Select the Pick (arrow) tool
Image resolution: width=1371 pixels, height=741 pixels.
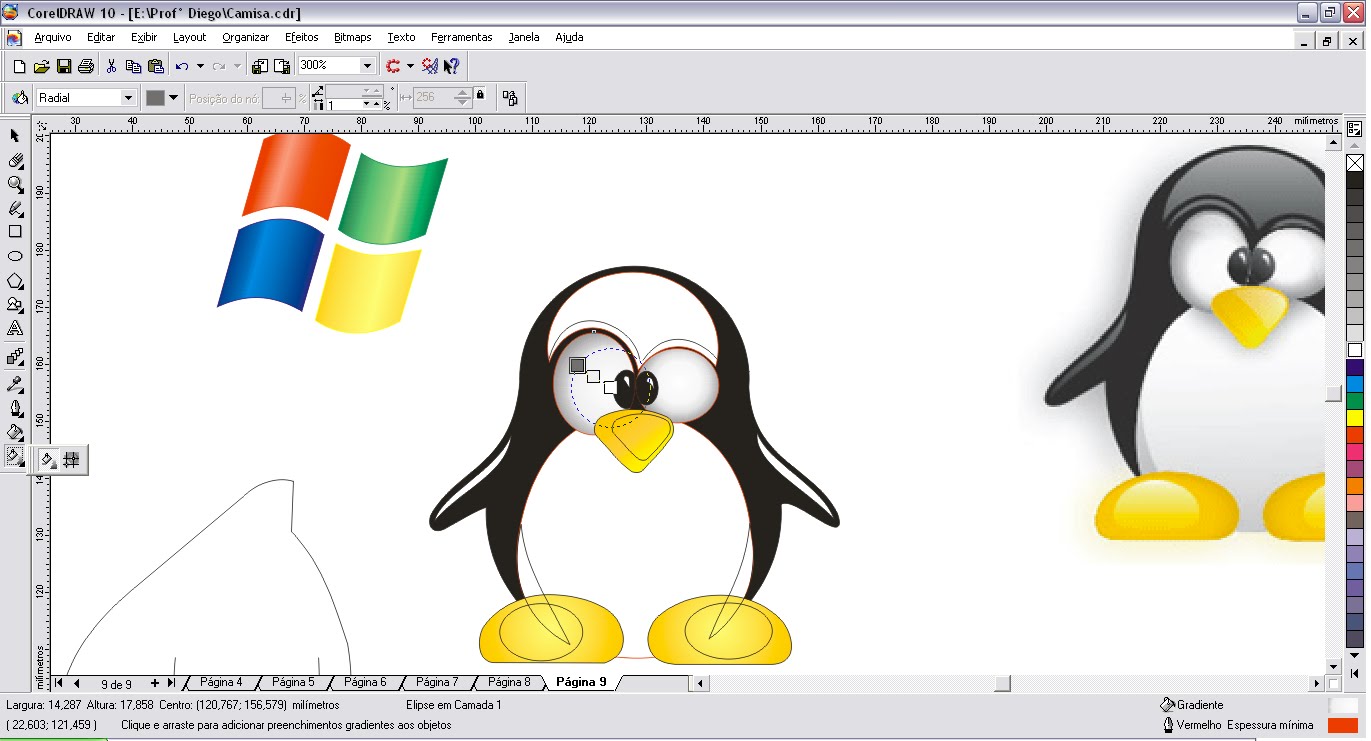pos(15,135)
